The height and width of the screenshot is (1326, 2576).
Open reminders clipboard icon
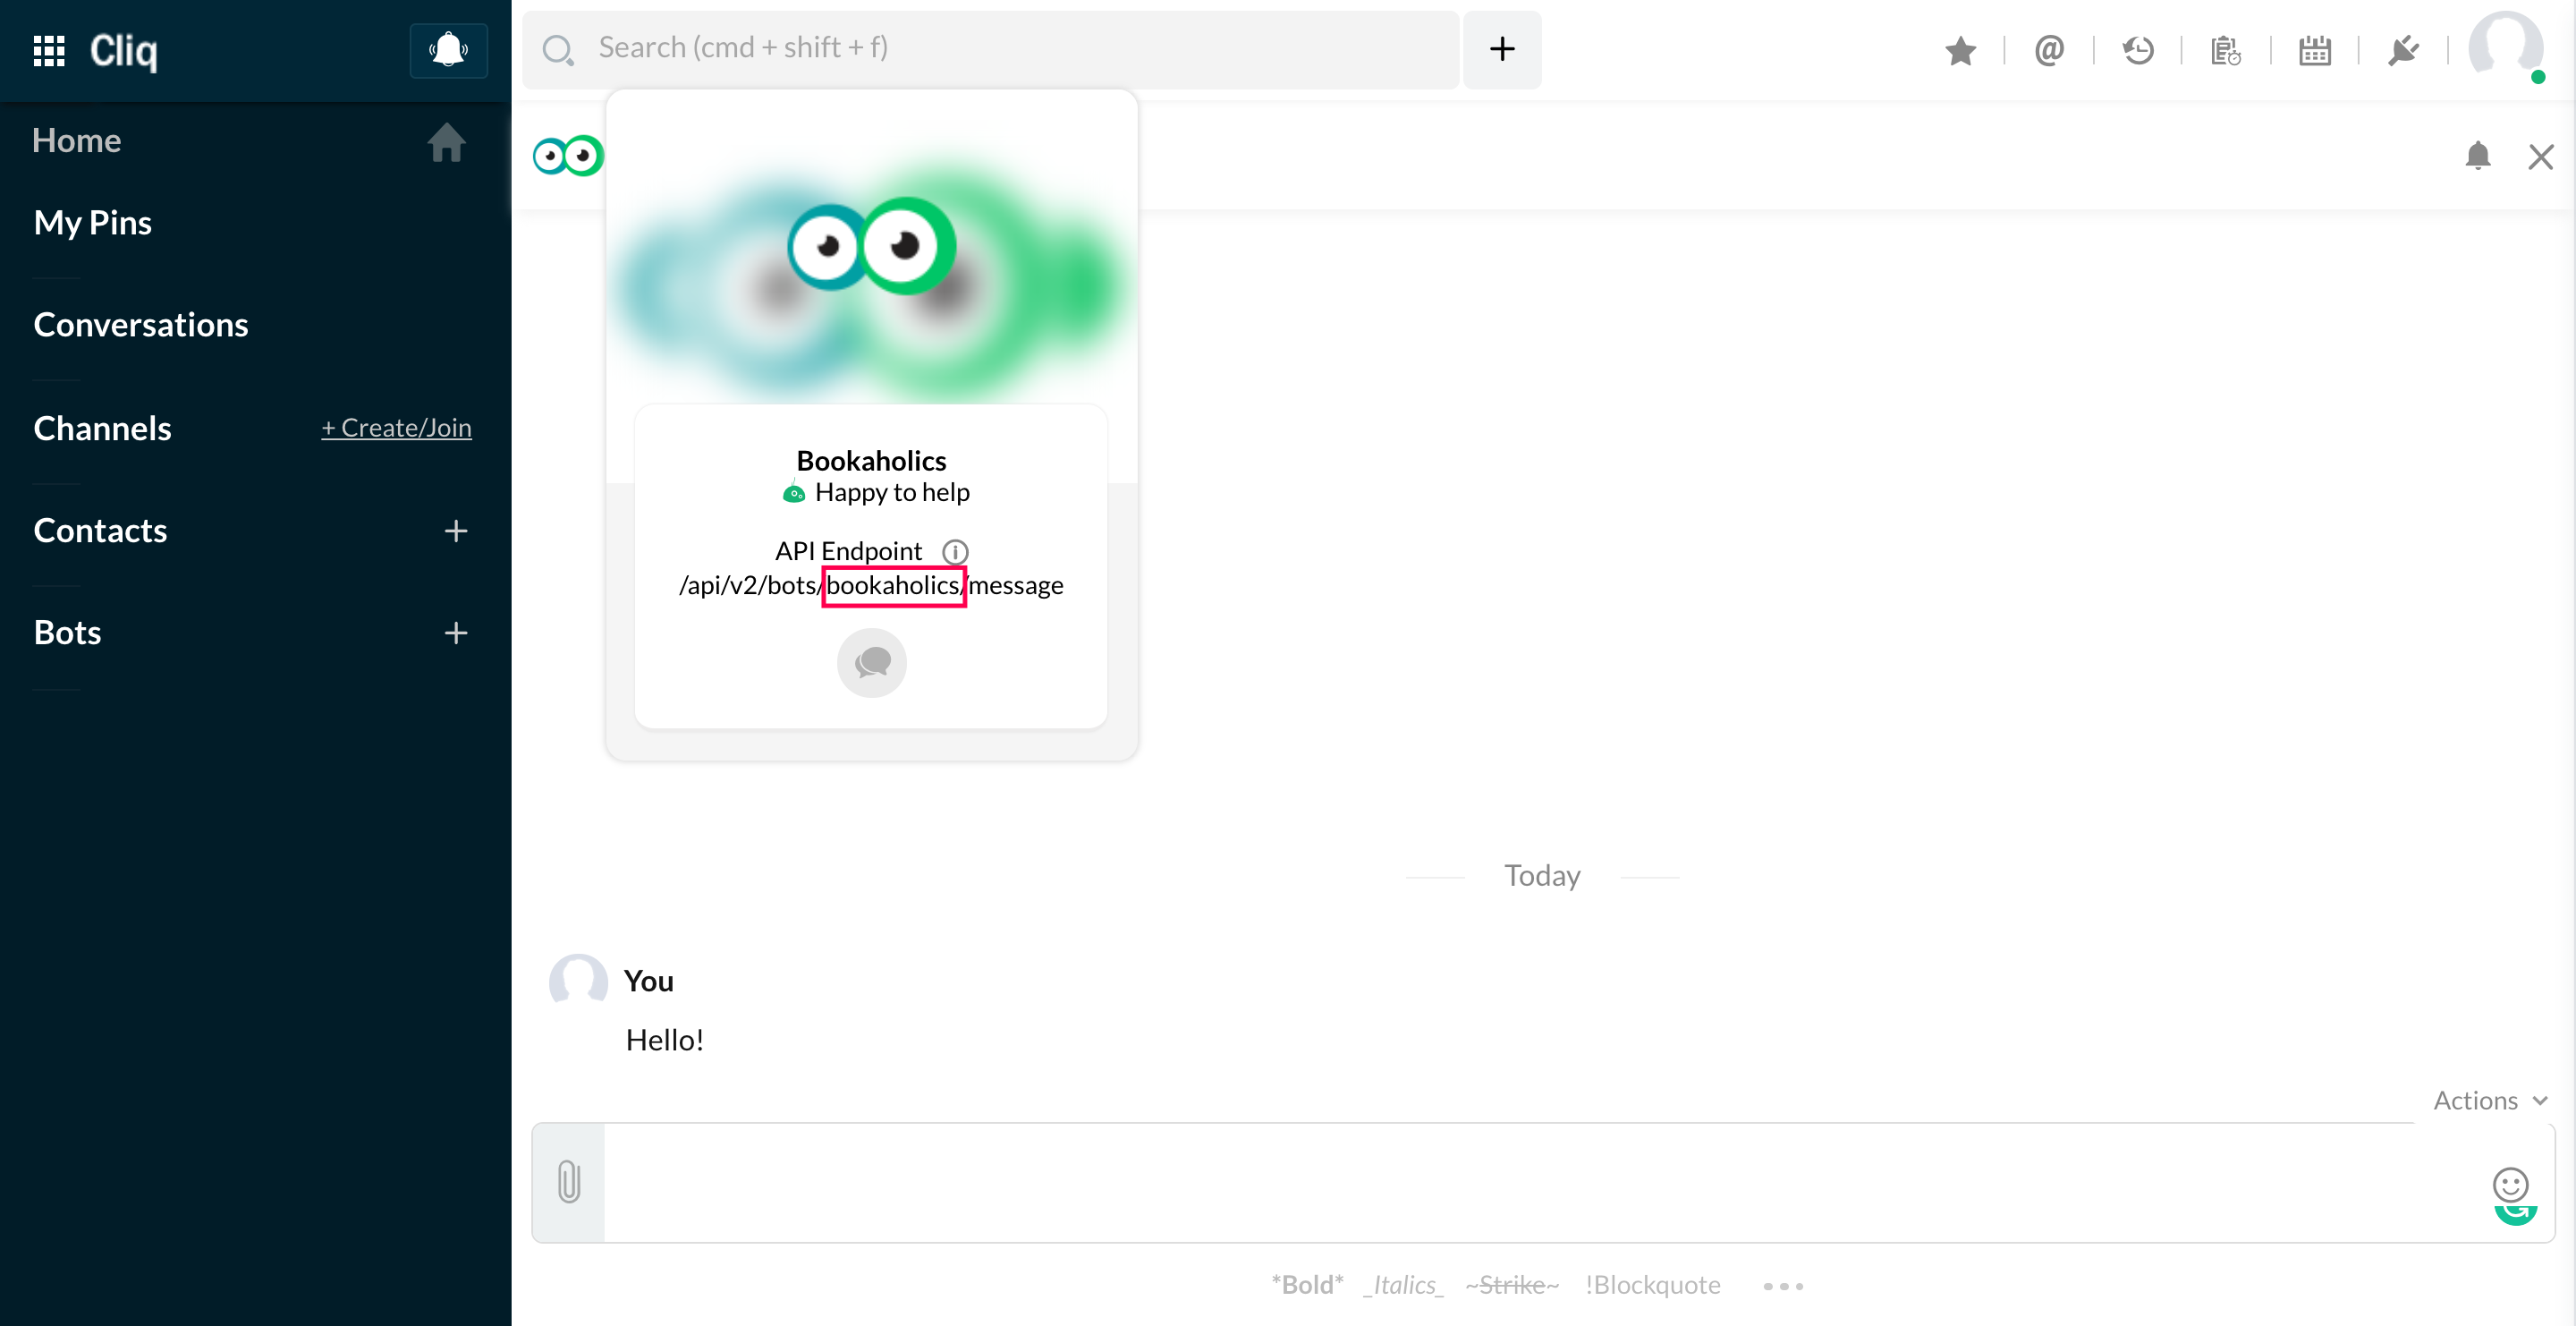point(2226,50)
